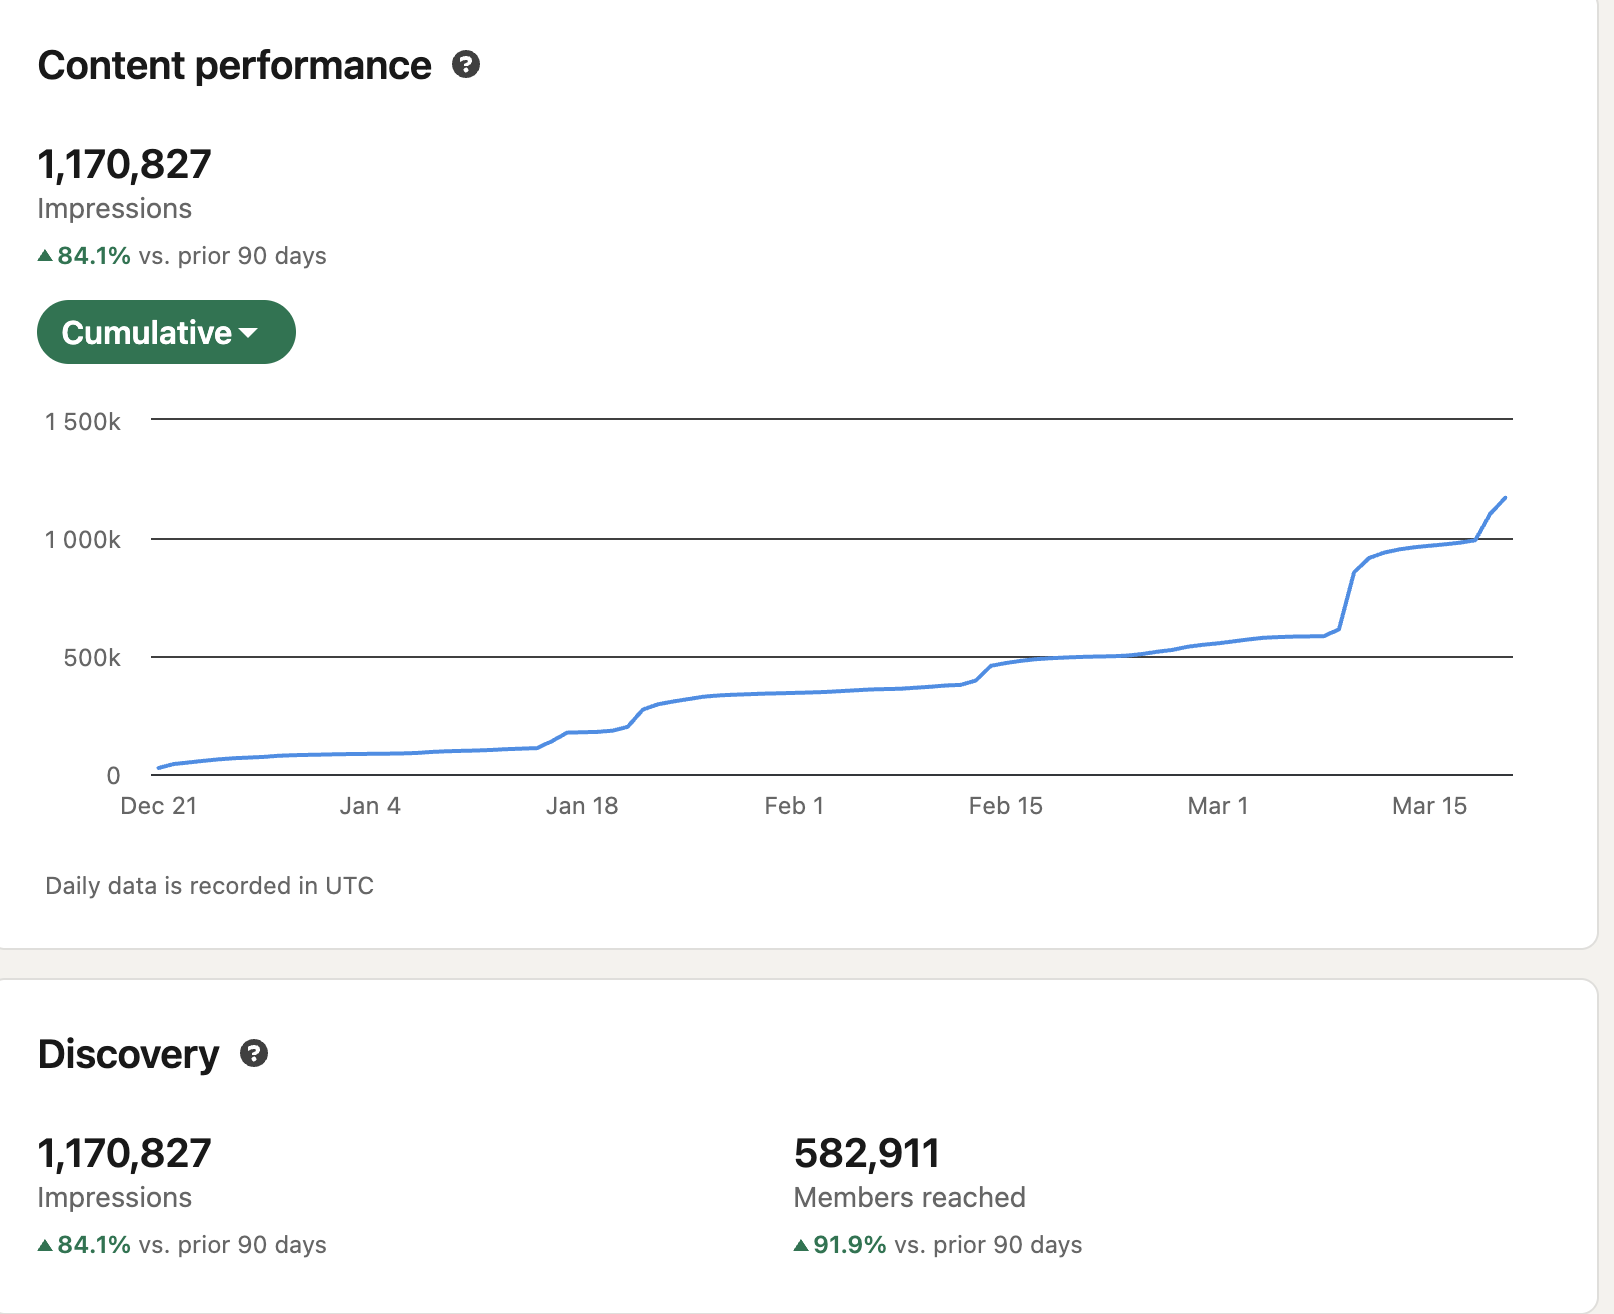Click the 1 500k y-axis label

83,421
